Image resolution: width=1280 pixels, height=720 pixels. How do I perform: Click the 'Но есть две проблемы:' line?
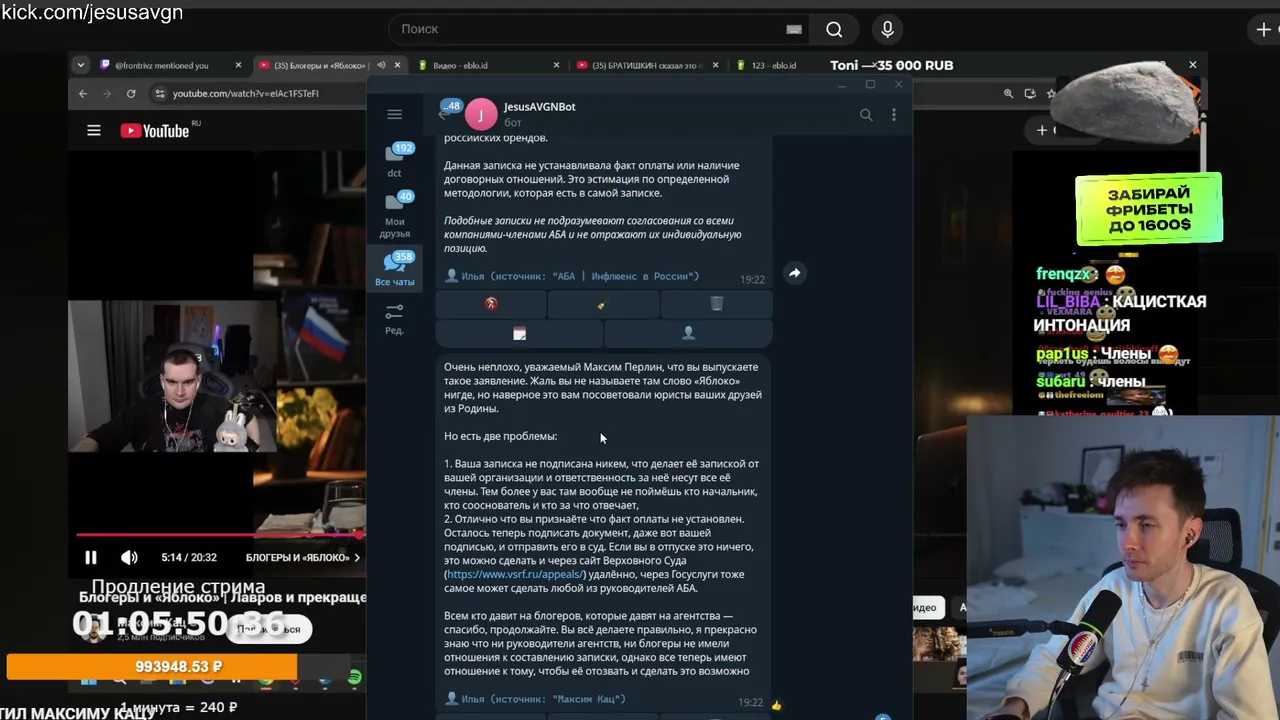[500, 436]
